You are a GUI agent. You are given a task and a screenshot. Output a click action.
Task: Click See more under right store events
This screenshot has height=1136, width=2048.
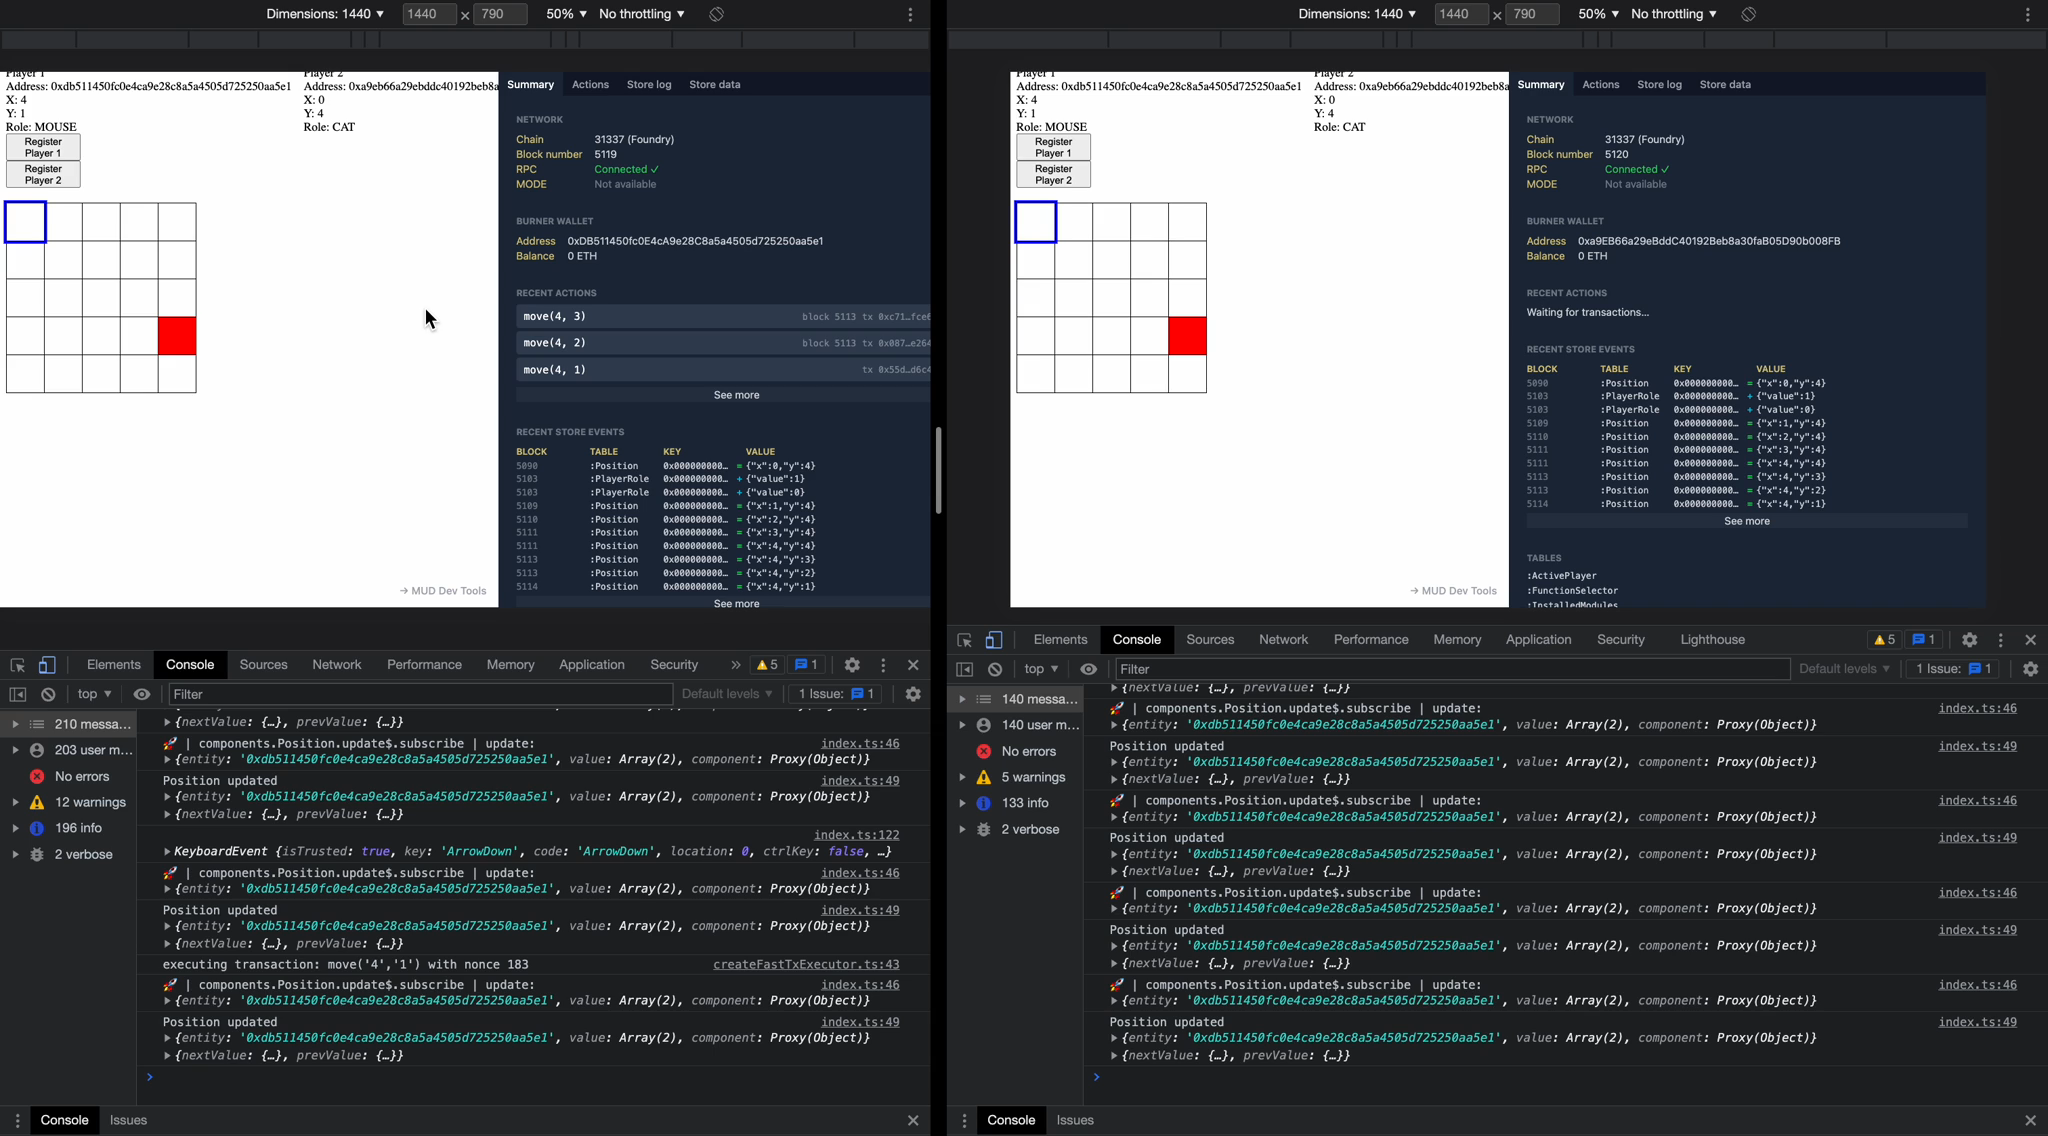(x=1747, y=521)
